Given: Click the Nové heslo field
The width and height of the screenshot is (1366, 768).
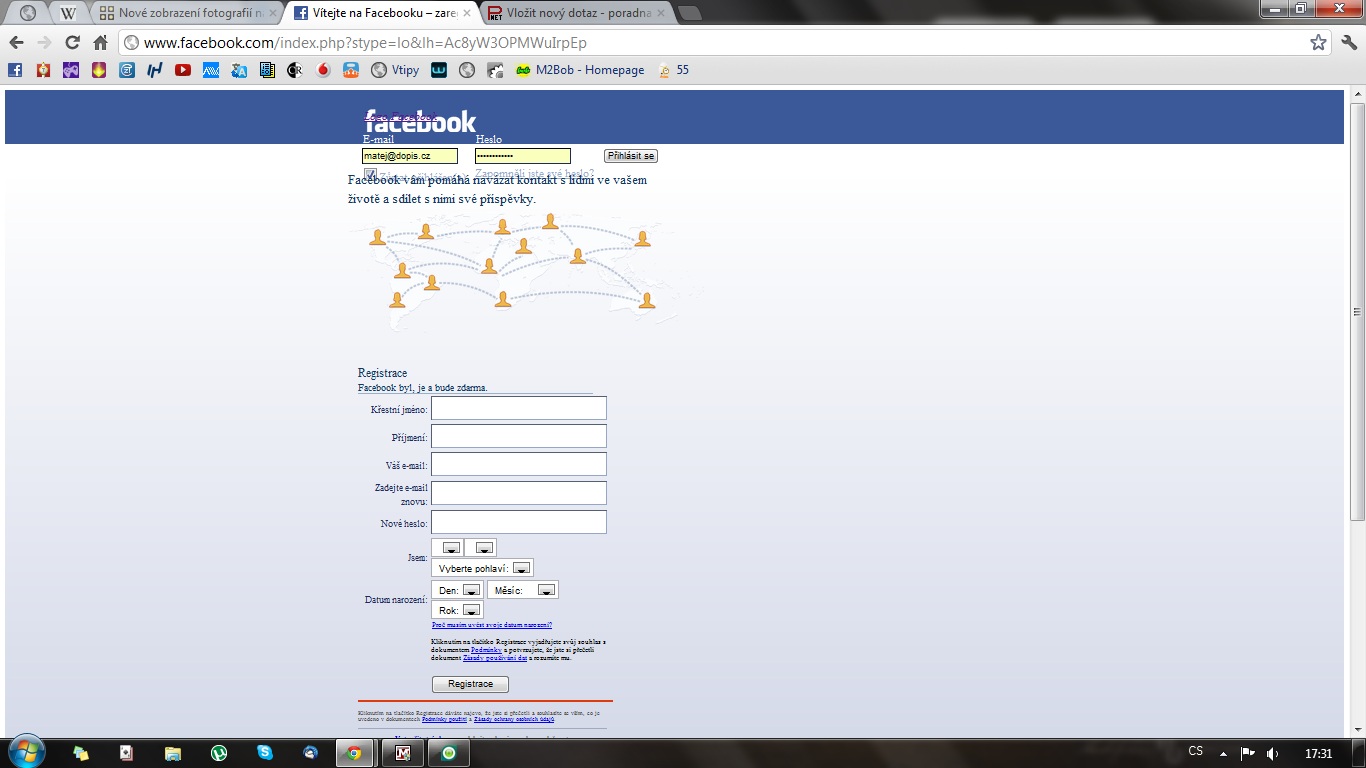Looking at the screenshot, I should pos(519,522).
